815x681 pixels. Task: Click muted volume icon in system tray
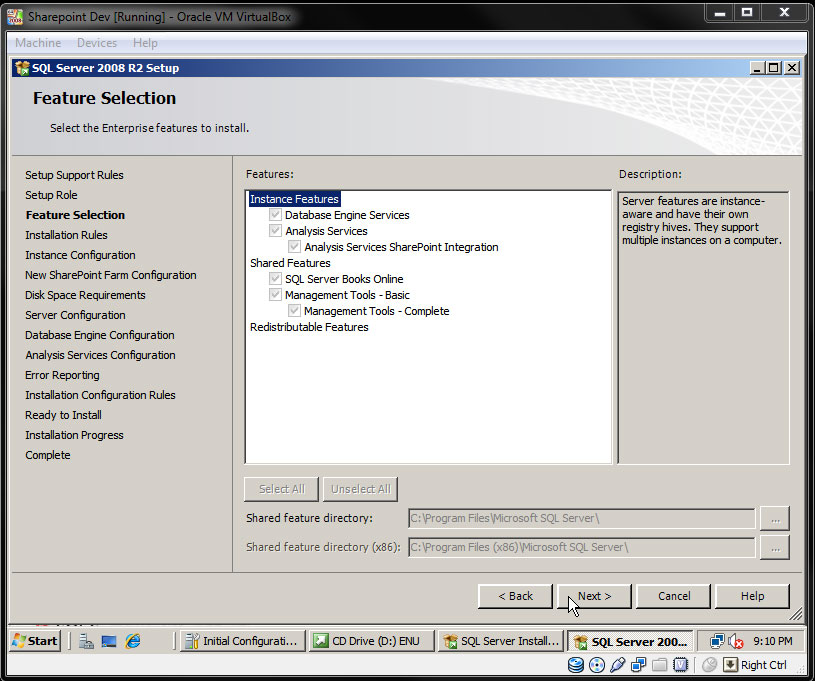(735, 641)
